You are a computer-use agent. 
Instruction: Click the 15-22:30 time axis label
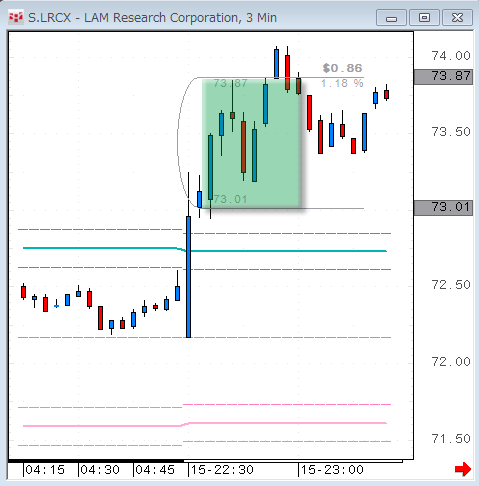(x=222, y=470)
